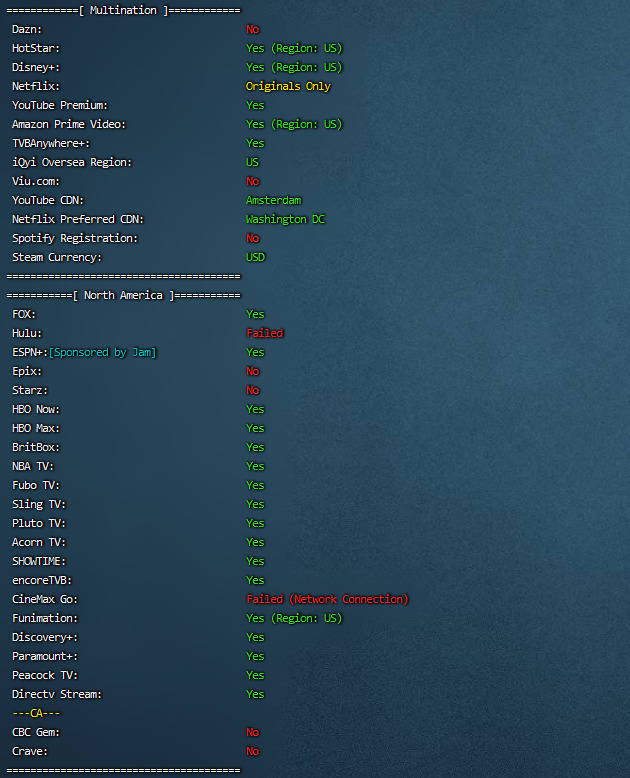This screenshot has width=630, height=778.
Task: Click the Steam Currency 'USD' value
Action: tap(256, 257)
